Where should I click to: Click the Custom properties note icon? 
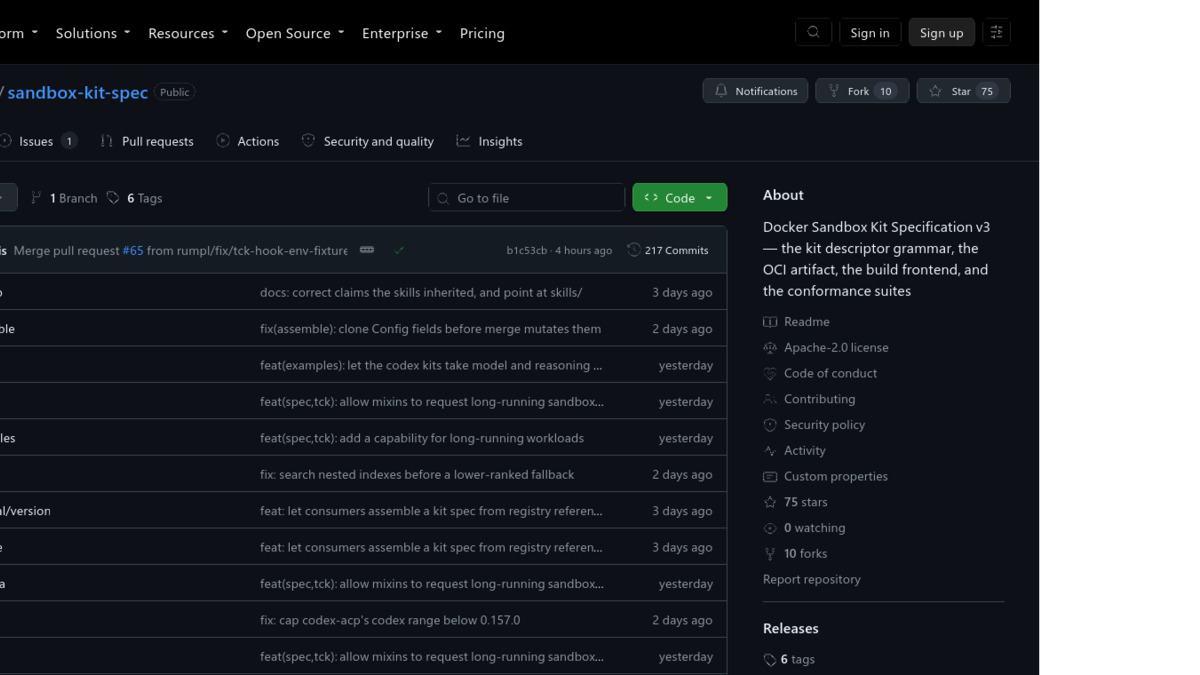pos(770,477)
